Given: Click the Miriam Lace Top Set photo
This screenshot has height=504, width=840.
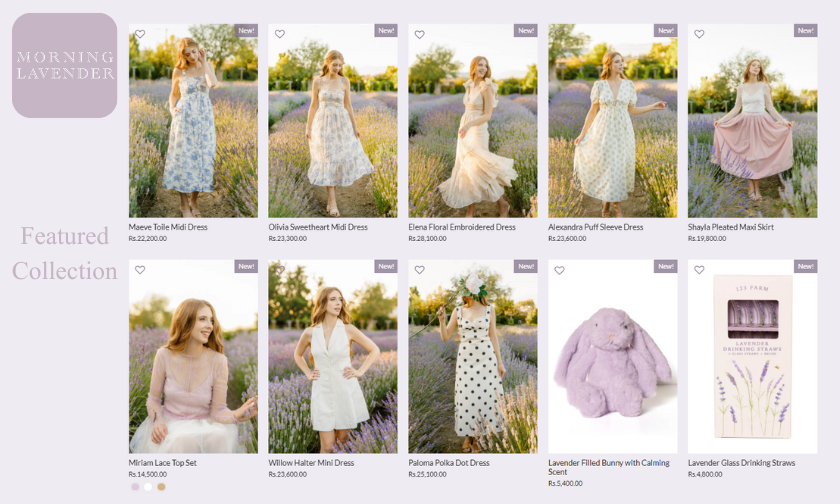Looking at the screenshot, I should click(x=193, y=357).
